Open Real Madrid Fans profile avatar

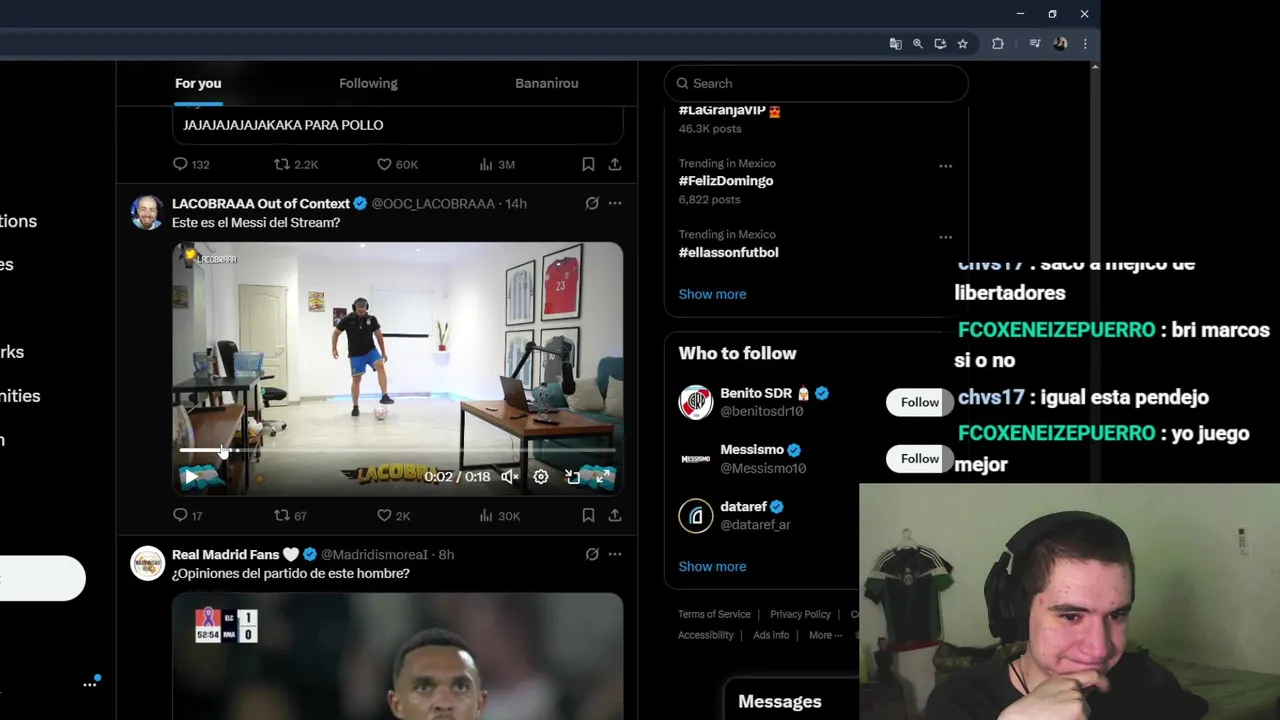pos(147,563)
